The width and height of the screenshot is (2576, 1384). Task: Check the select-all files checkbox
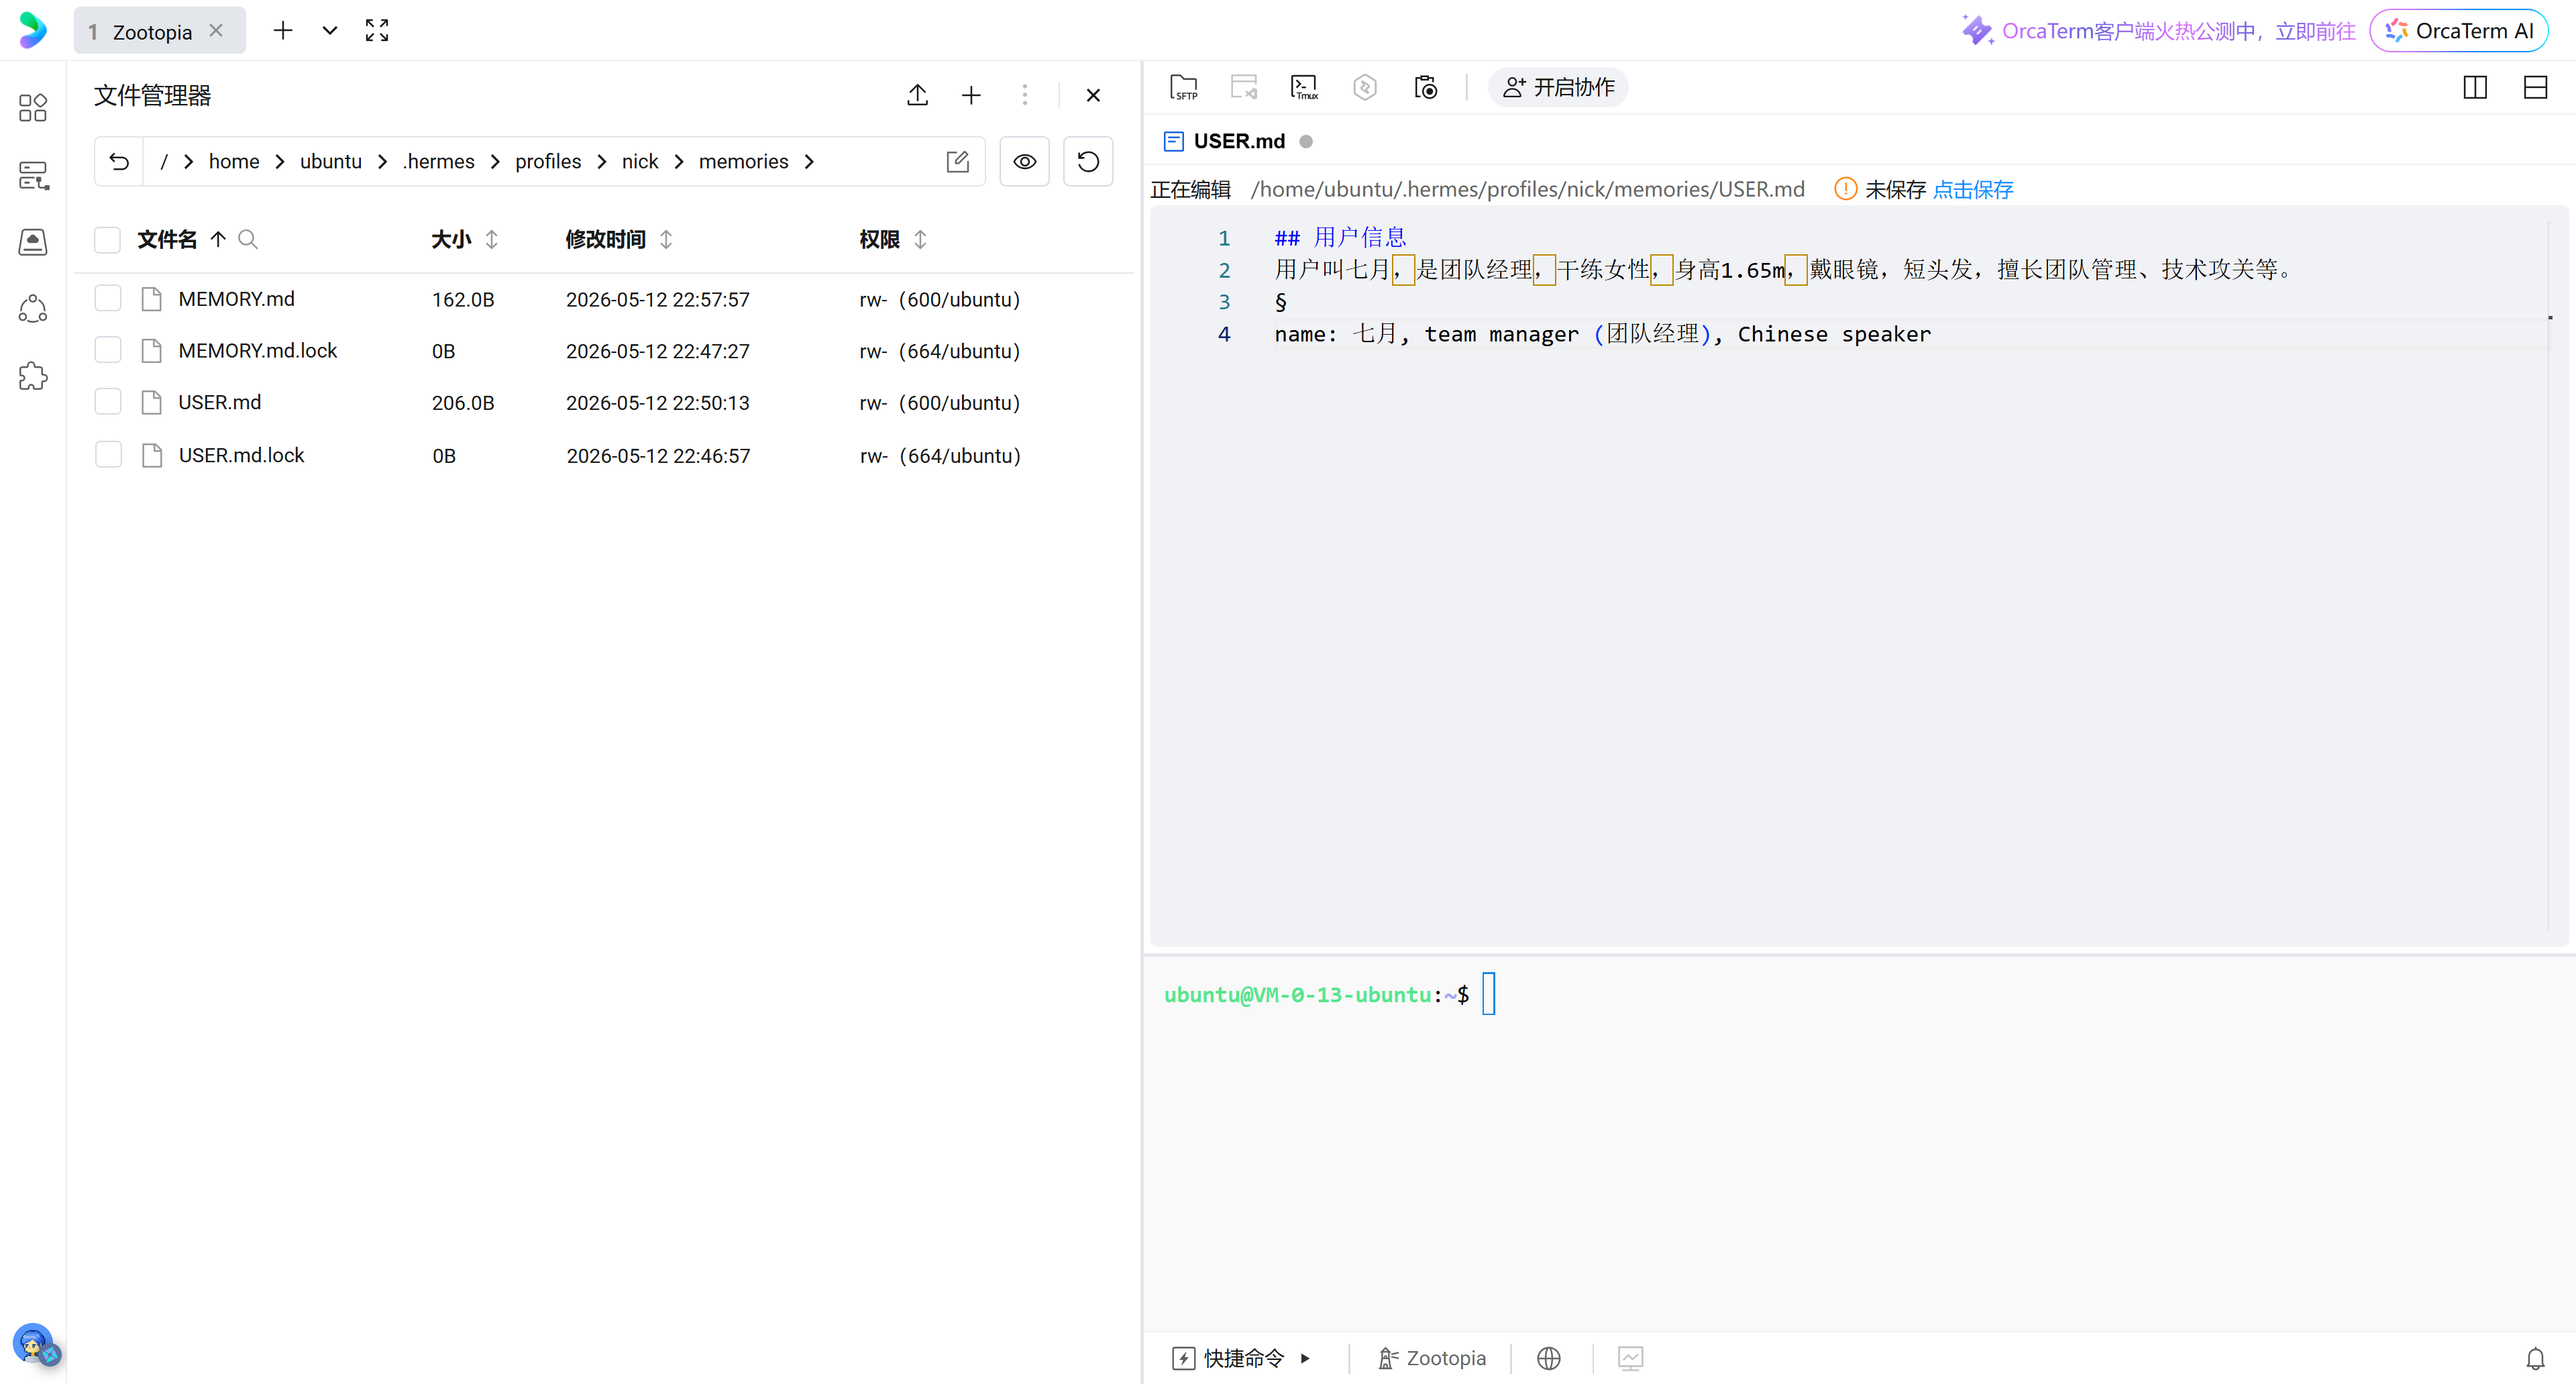point(107,240)
